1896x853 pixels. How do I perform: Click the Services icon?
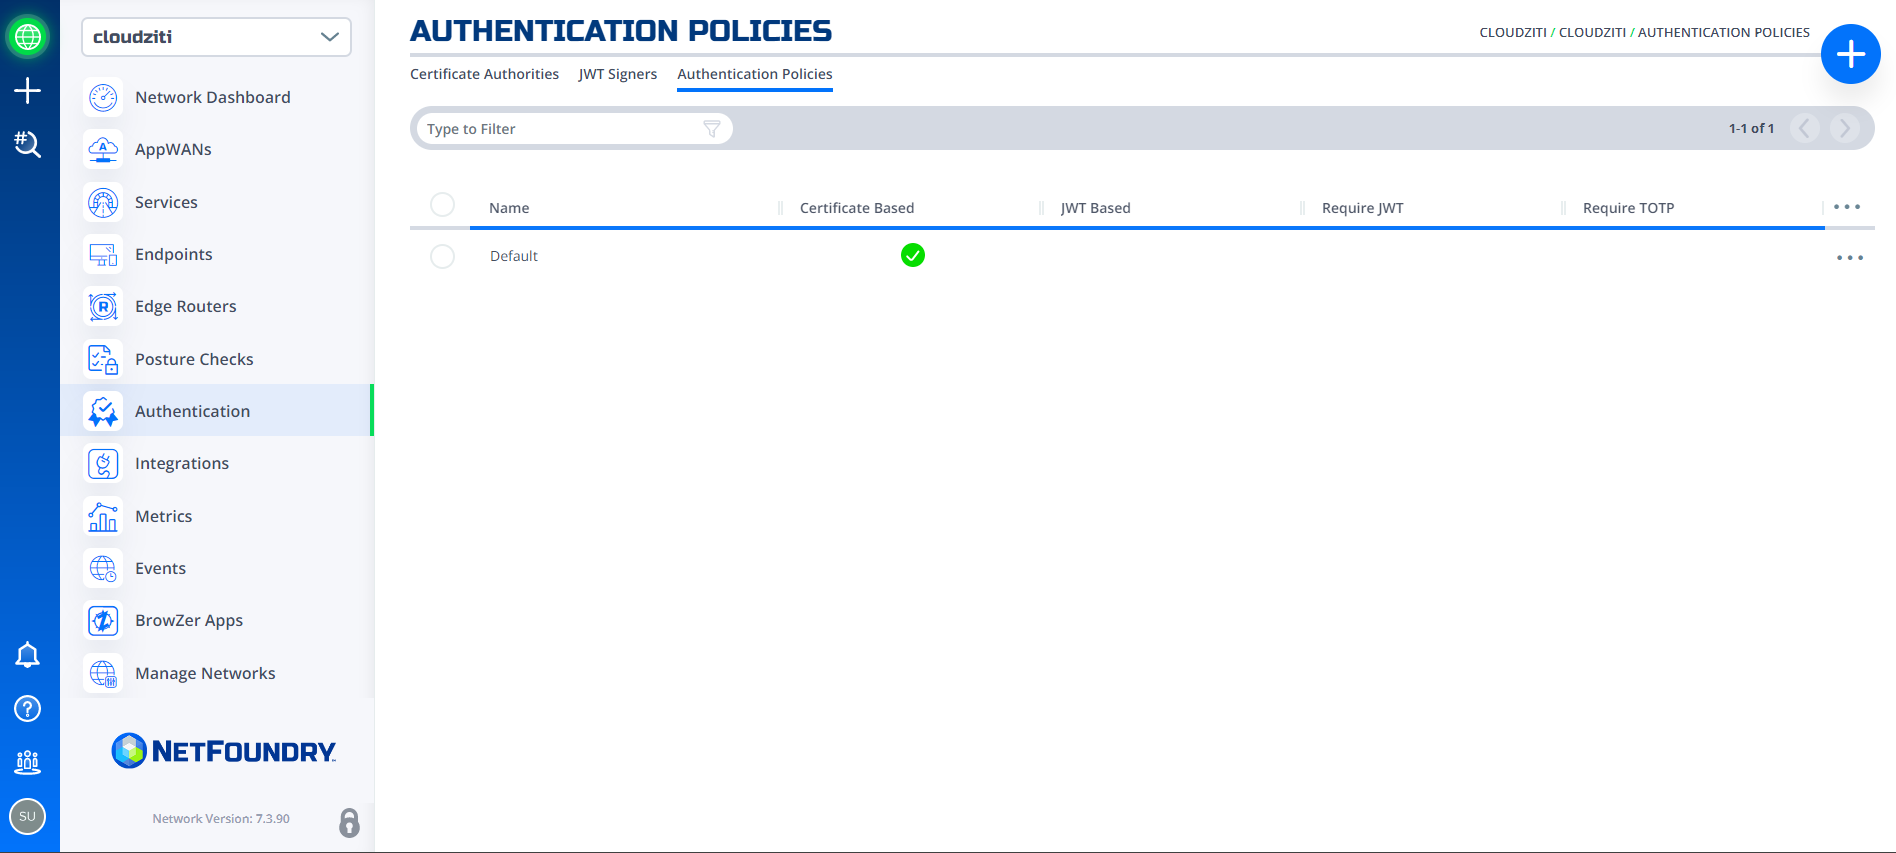[x=103, y=202]
